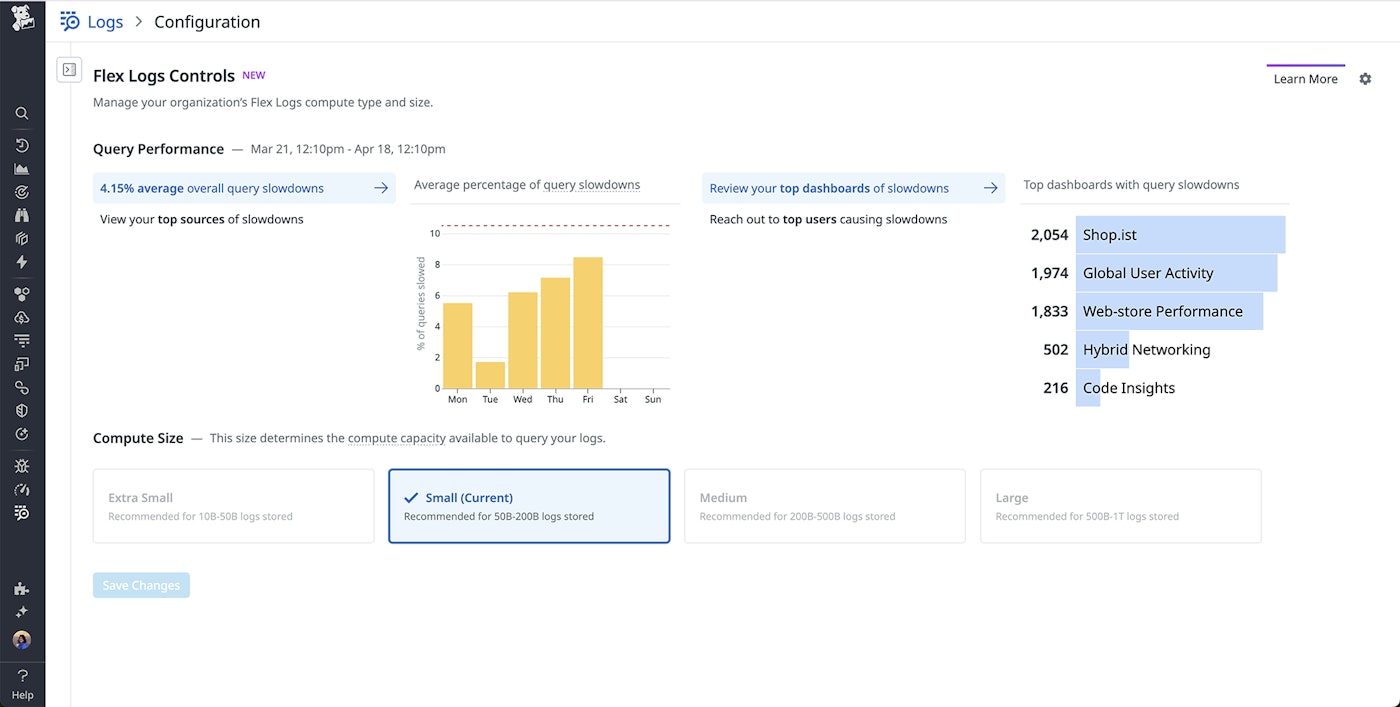Open the Logs sidebar icon
This screenshot has width=1400, height=707.
22,513
